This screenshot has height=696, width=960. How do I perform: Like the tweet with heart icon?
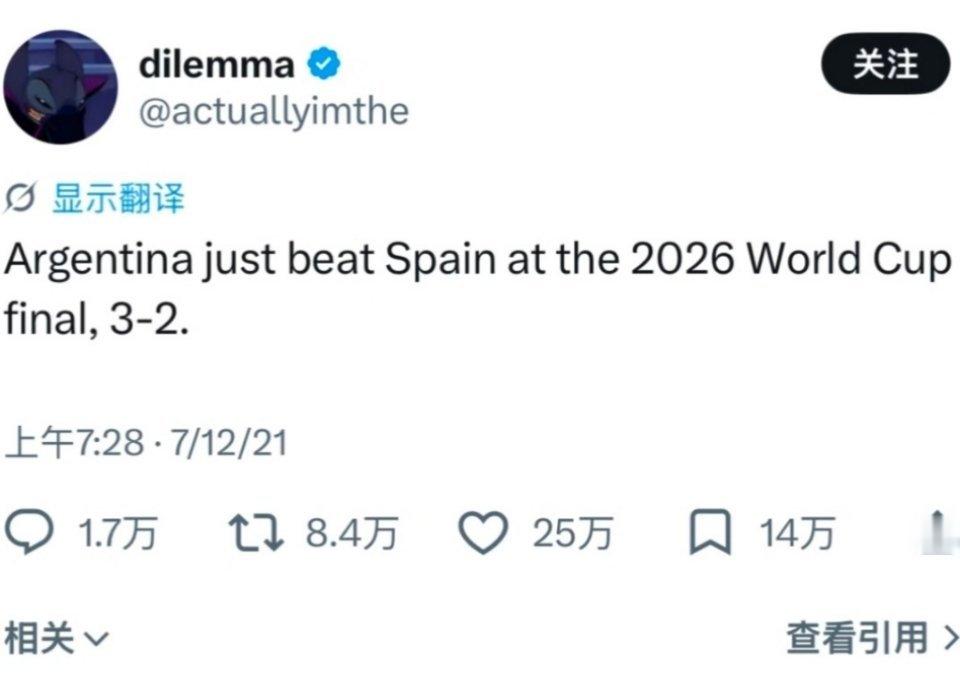(x=483, y=533)
